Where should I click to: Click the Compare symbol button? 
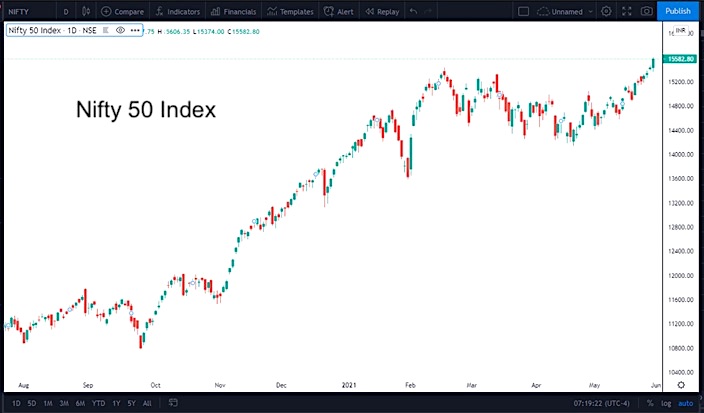tap(122, 12)
